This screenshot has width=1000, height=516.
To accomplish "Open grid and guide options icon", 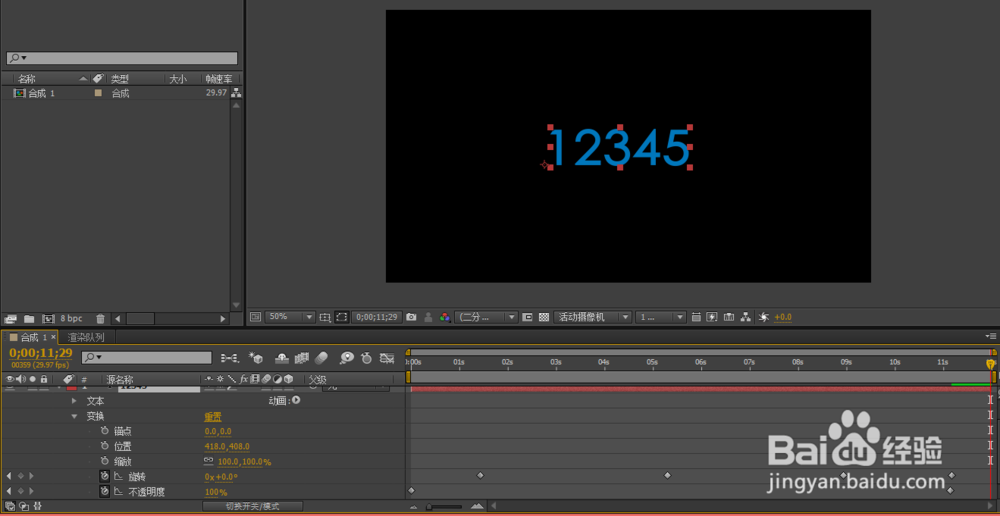I will [325, 317].
